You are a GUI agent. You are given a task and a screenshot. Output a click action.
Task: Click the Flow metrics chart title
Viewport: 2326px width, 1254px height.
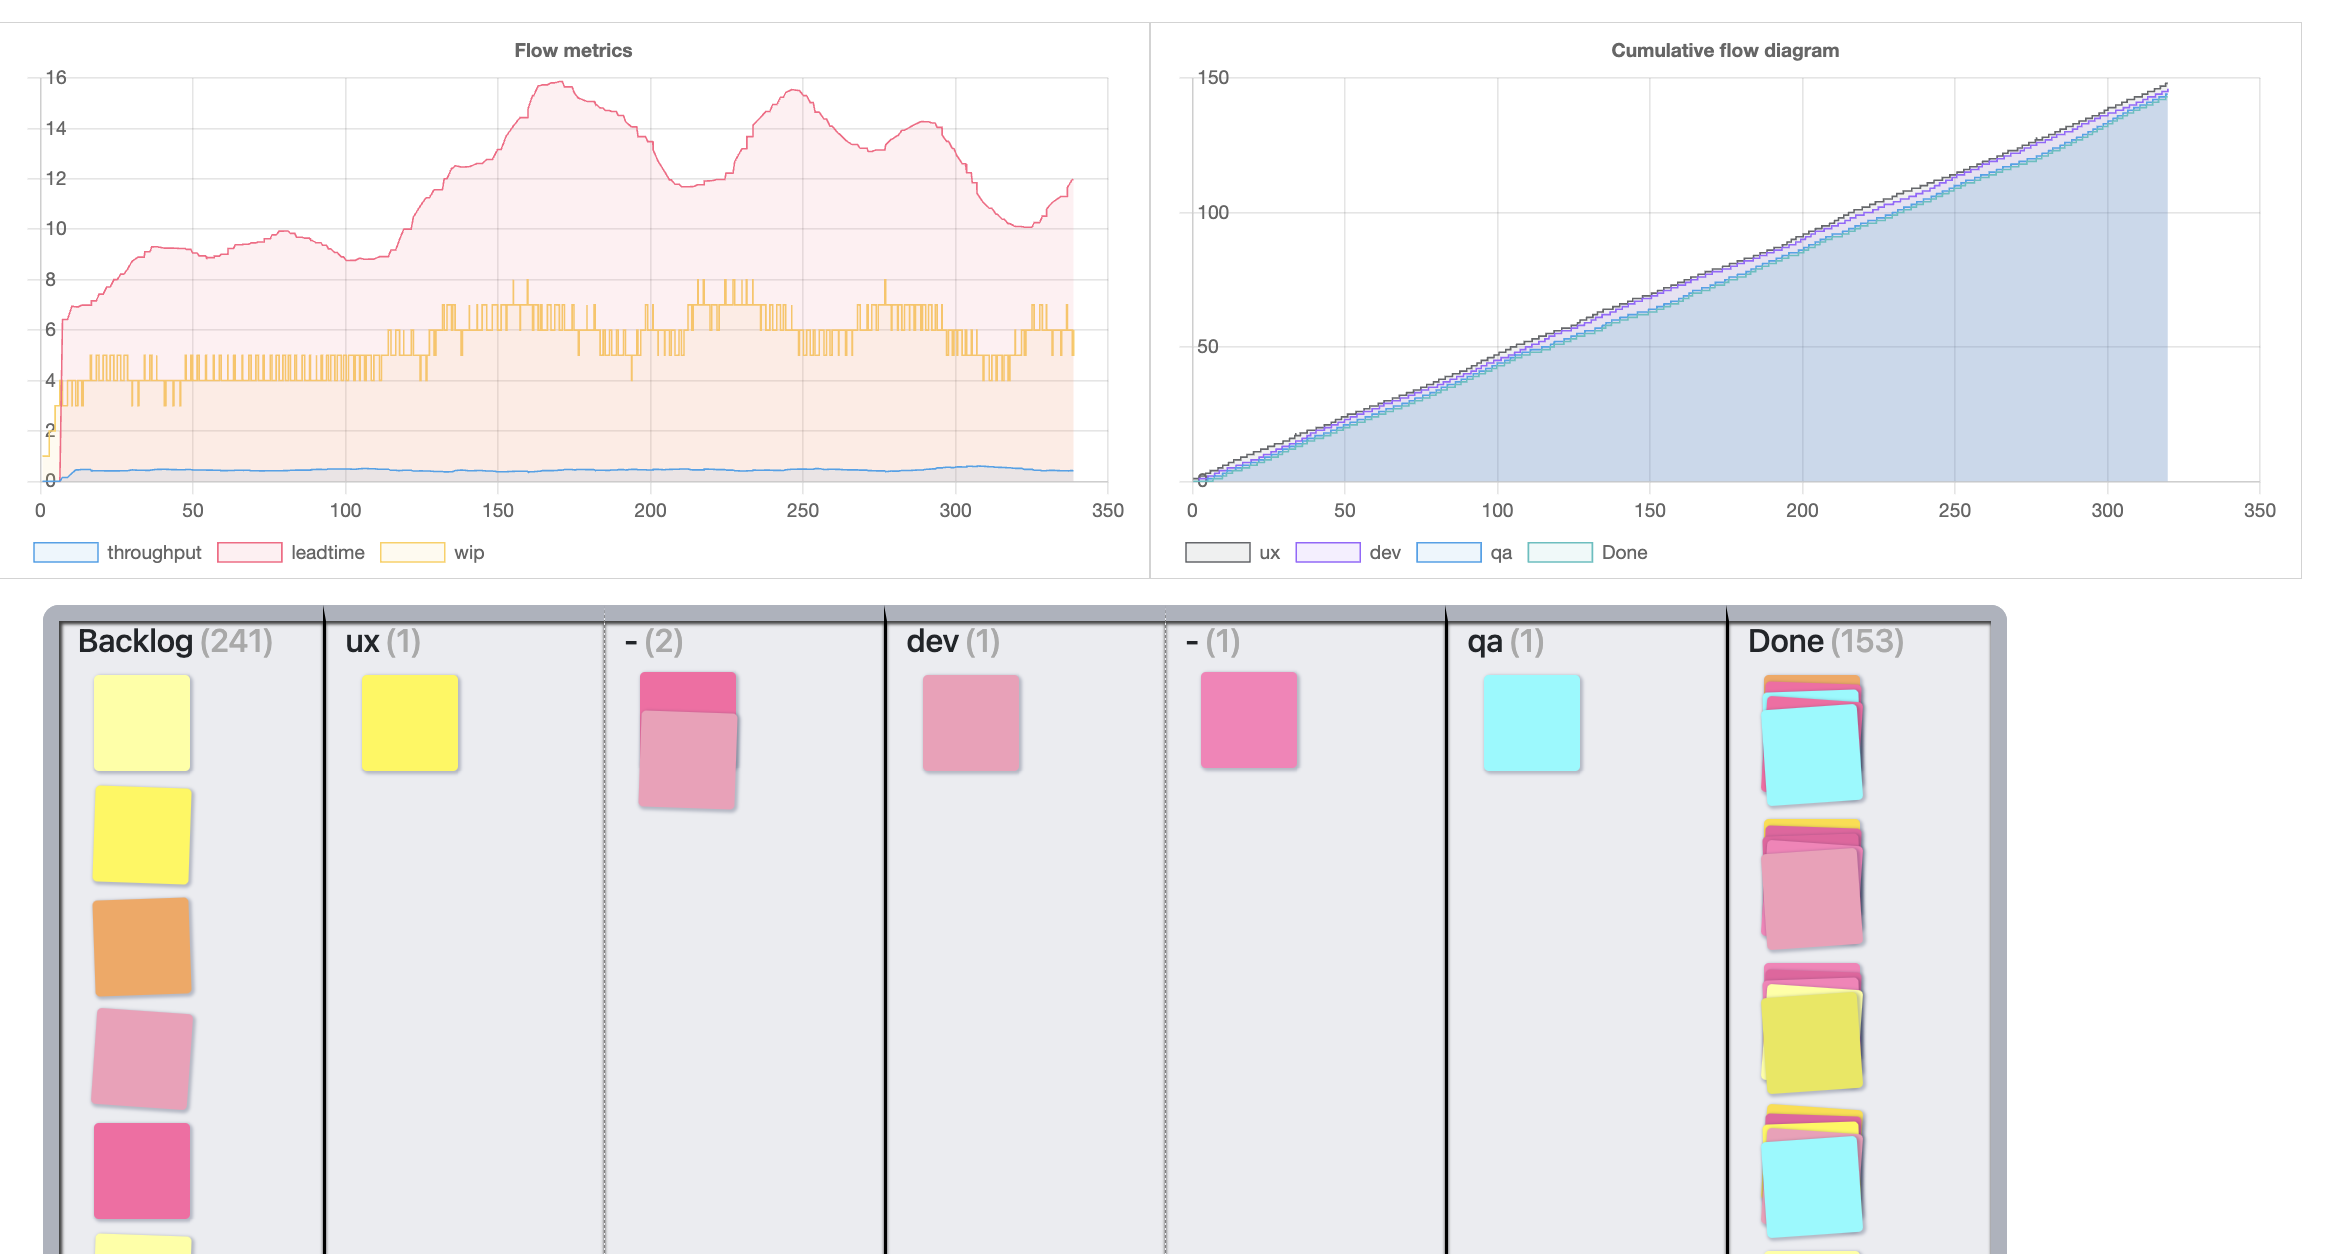click(573, 49)
